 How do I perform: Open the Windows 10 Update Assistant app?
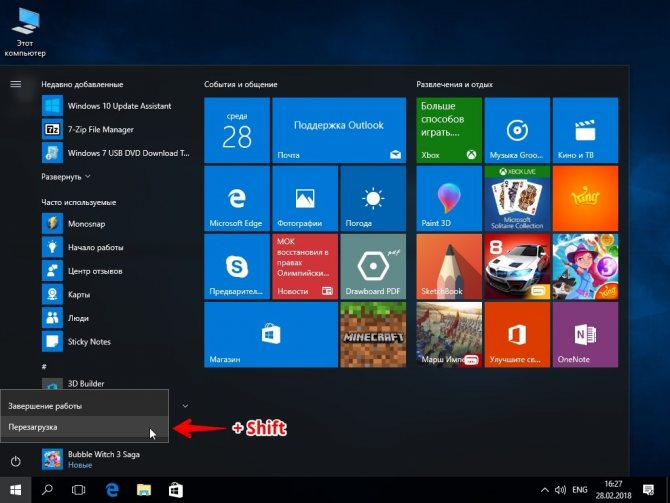point(115,106)
